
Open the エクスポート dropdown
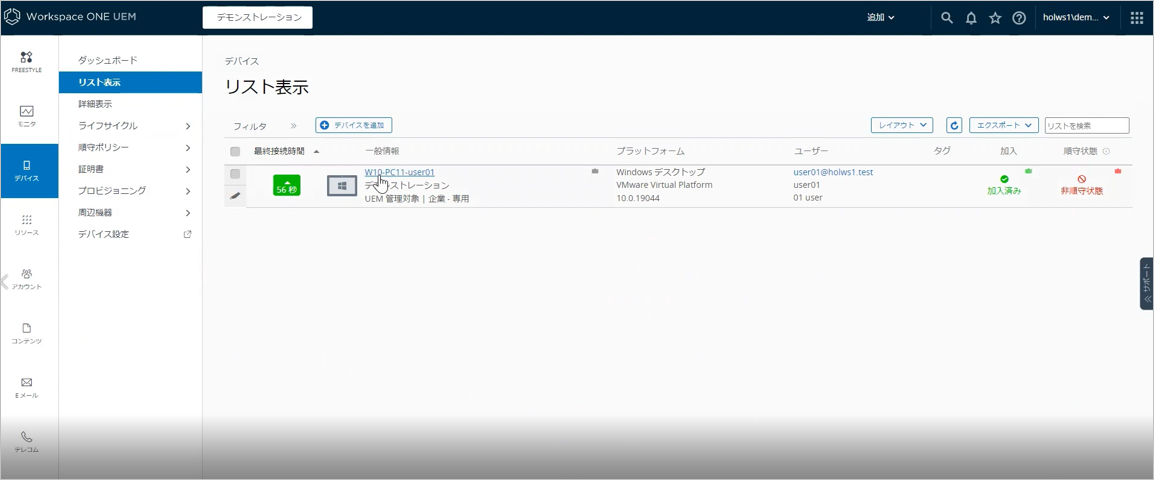(x=1004, y=125)
